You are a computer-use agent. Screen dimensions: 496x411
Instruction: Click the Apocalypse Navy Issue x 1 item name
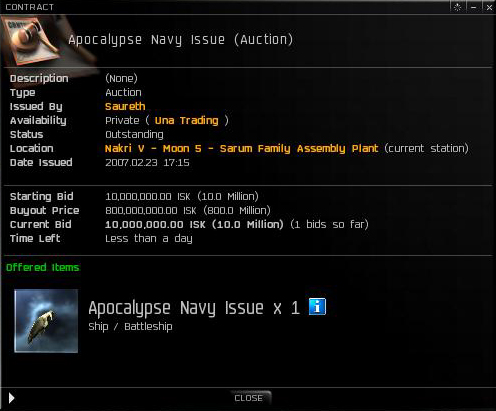[x=194, y=308]
